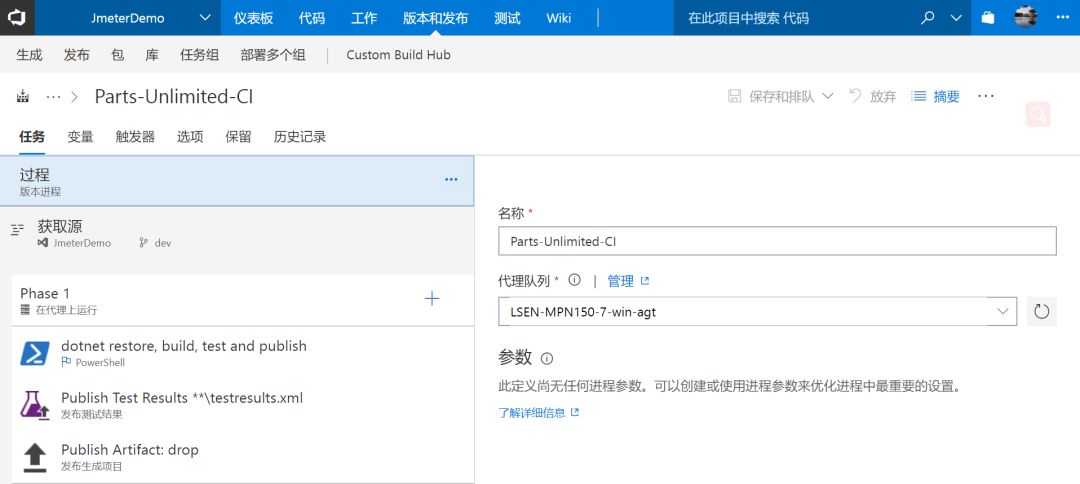Screen dimensions: 1080x484
Task: Open process row ellipsis menu
Action: pyautogui.click(x=451, y=180)
